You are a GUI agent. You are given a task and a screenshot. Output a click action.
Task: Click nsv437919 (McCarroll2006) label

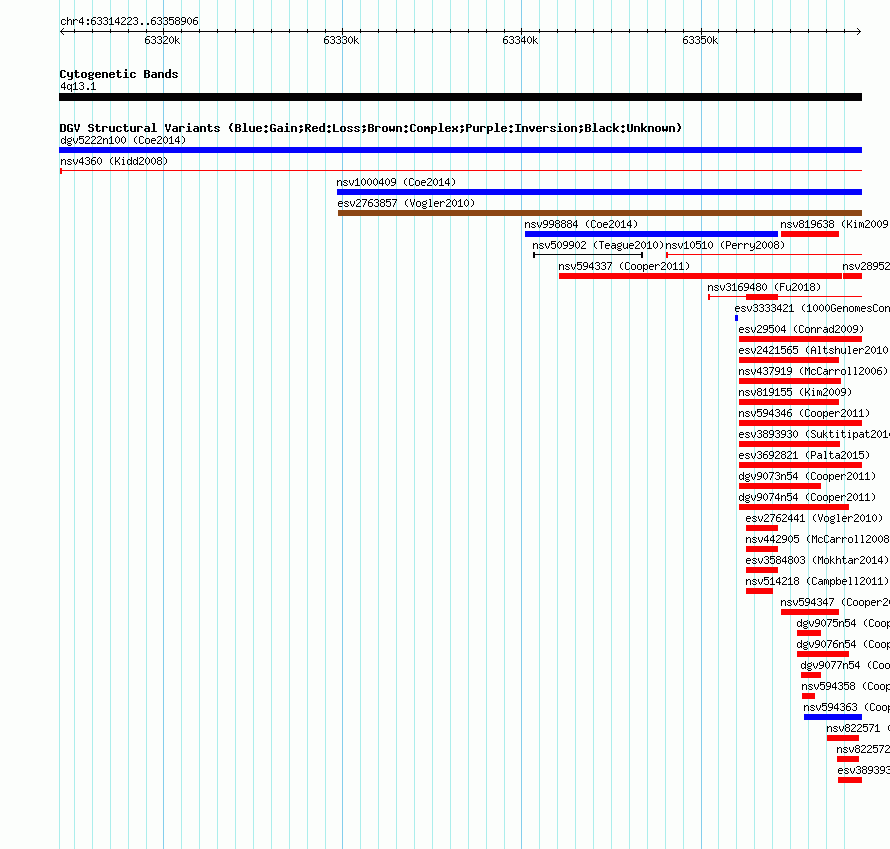[x=813, y=371]
